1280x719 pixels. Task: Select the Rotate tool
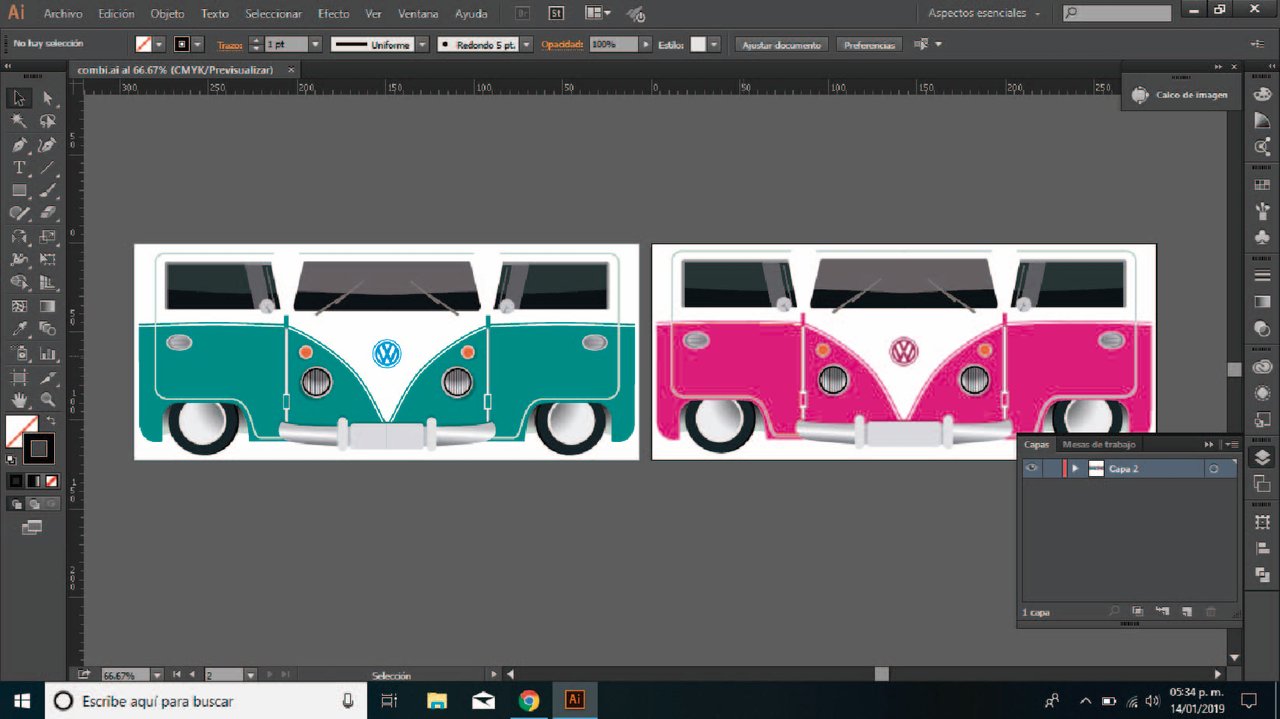point(19,236)
